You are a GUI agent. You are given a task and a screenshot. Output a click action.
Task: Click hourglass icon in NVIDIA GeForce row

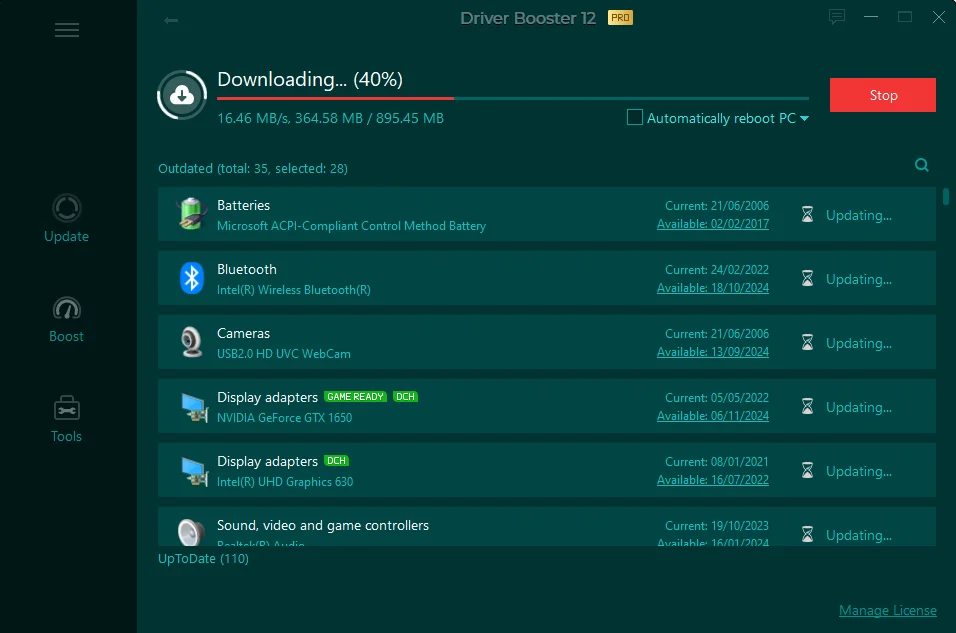tap(807, 406)
